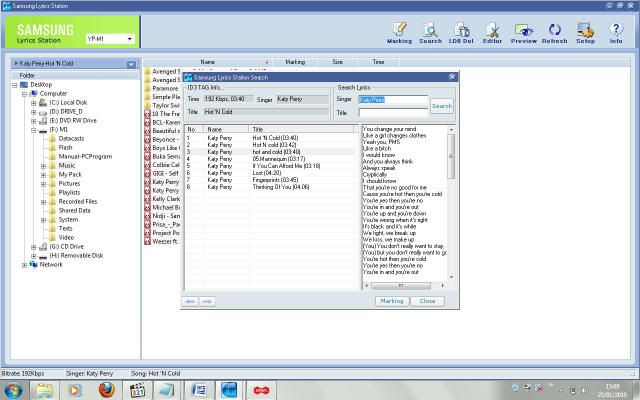This screenshot has width=640, height=400.
Task: Open the Preview tool
Action: pyautogui.click(x=524, y=33)
